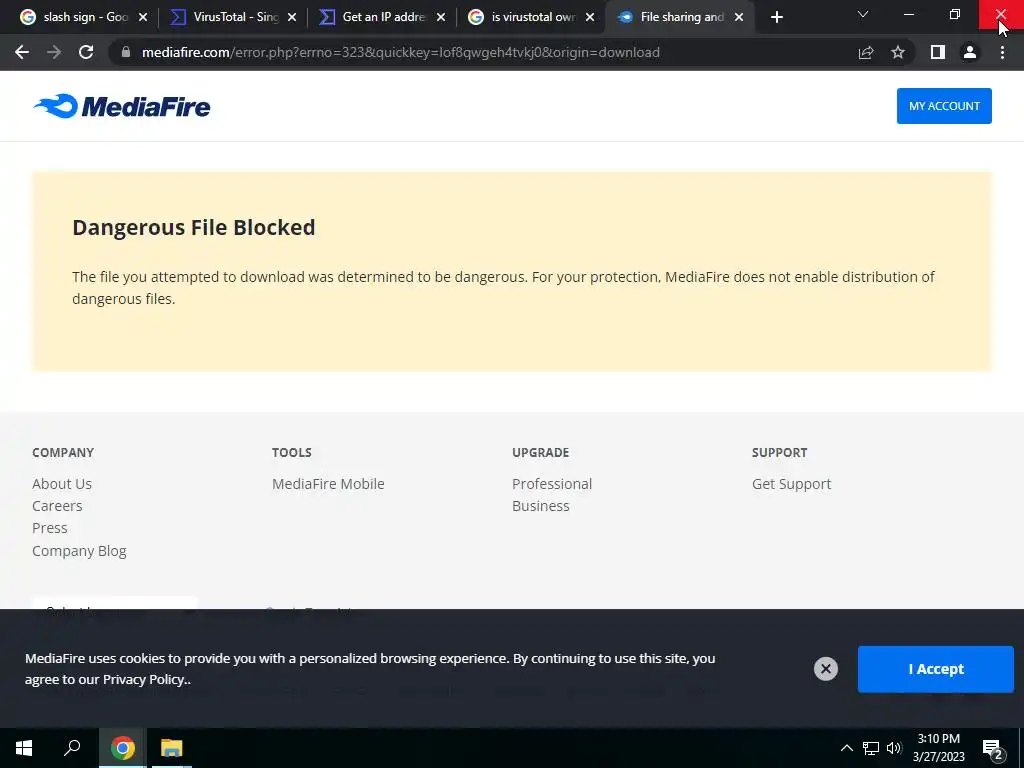Go back using browser back arrow
The height and width of the screenshot is (768, 1024).
tap(22, 52)
